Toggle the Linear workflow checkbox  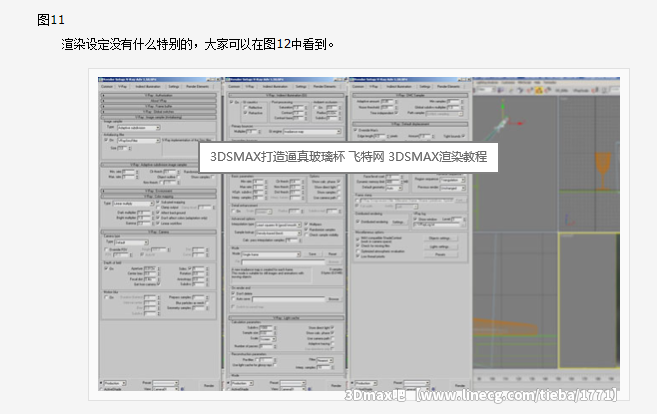[158, 223]
